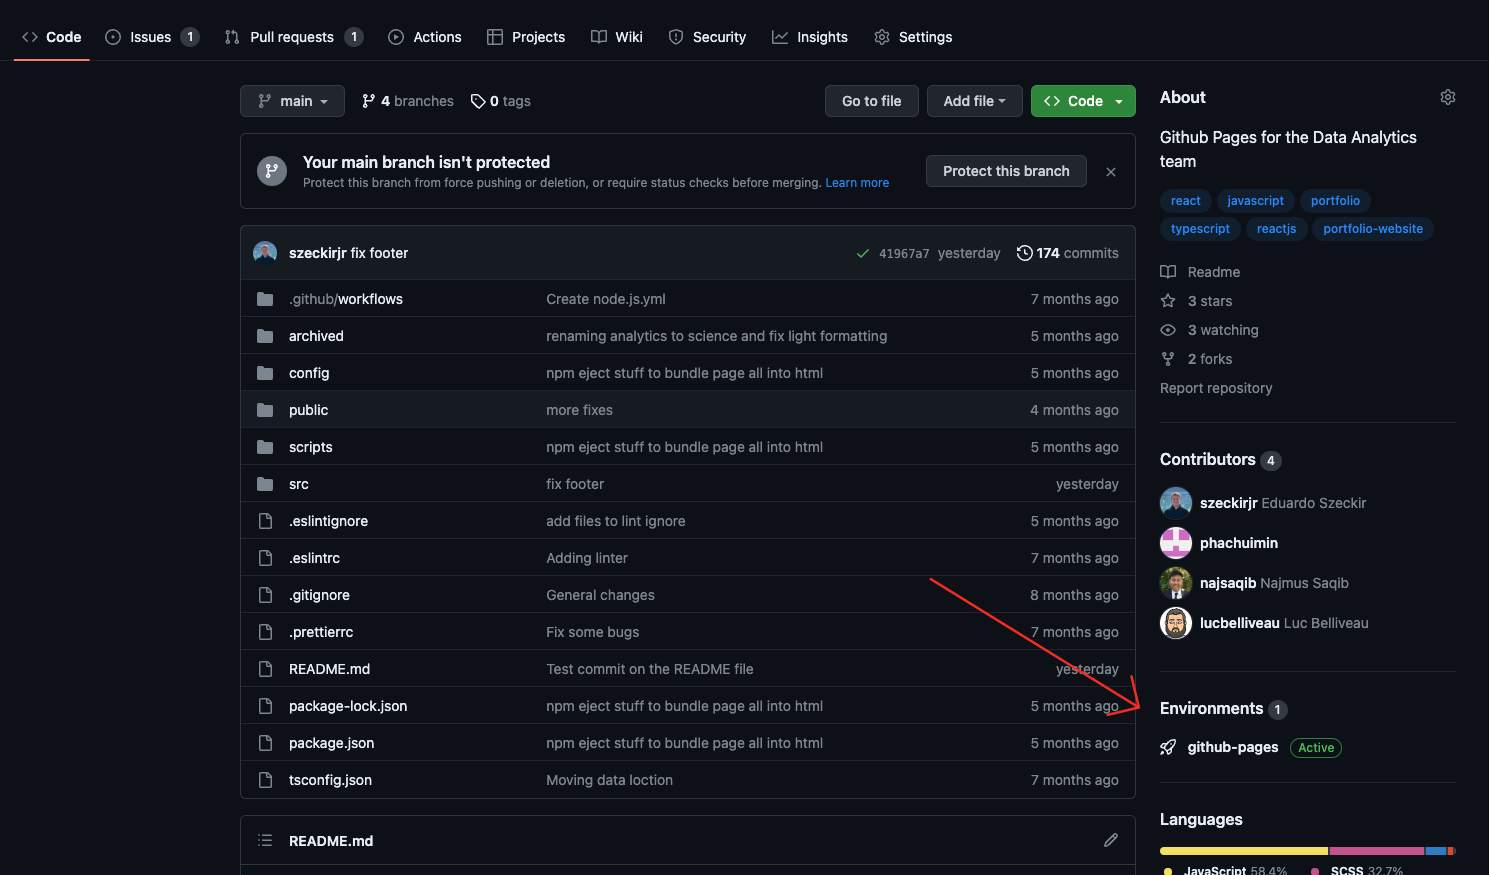Click the About settings gear icon
This screenshot has height=875, width=1490.
[x=1447, y=97]
